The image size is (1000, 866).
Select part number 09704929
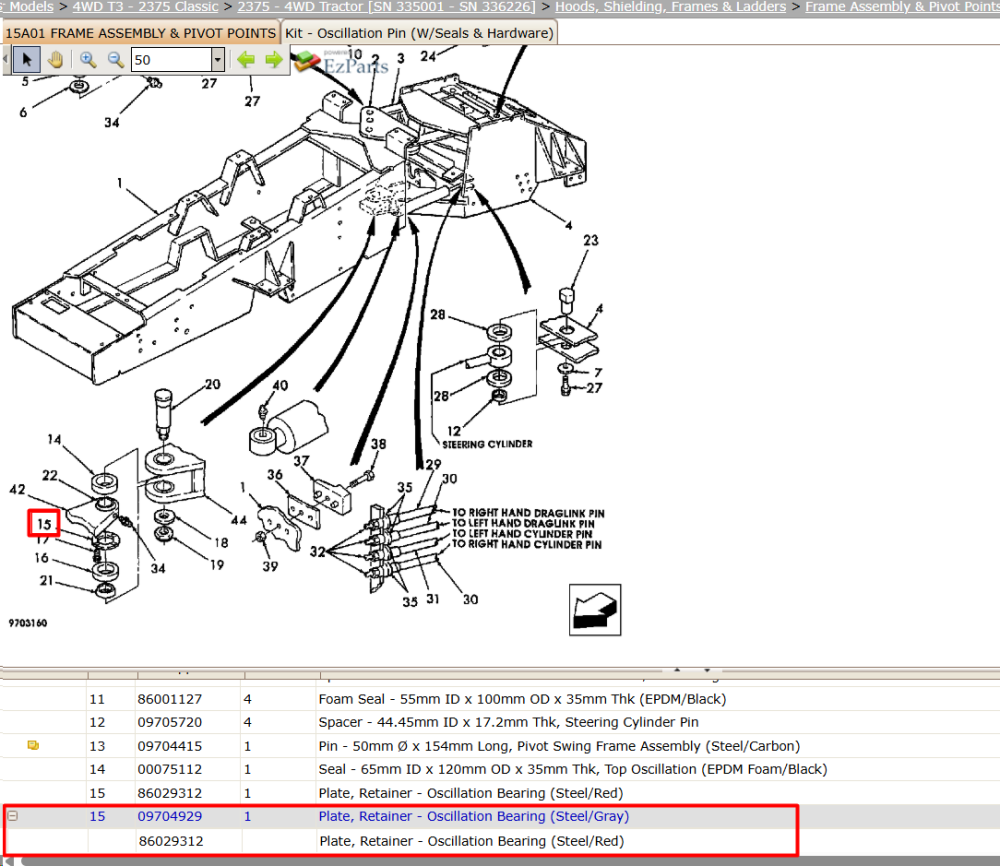[170, 816]
